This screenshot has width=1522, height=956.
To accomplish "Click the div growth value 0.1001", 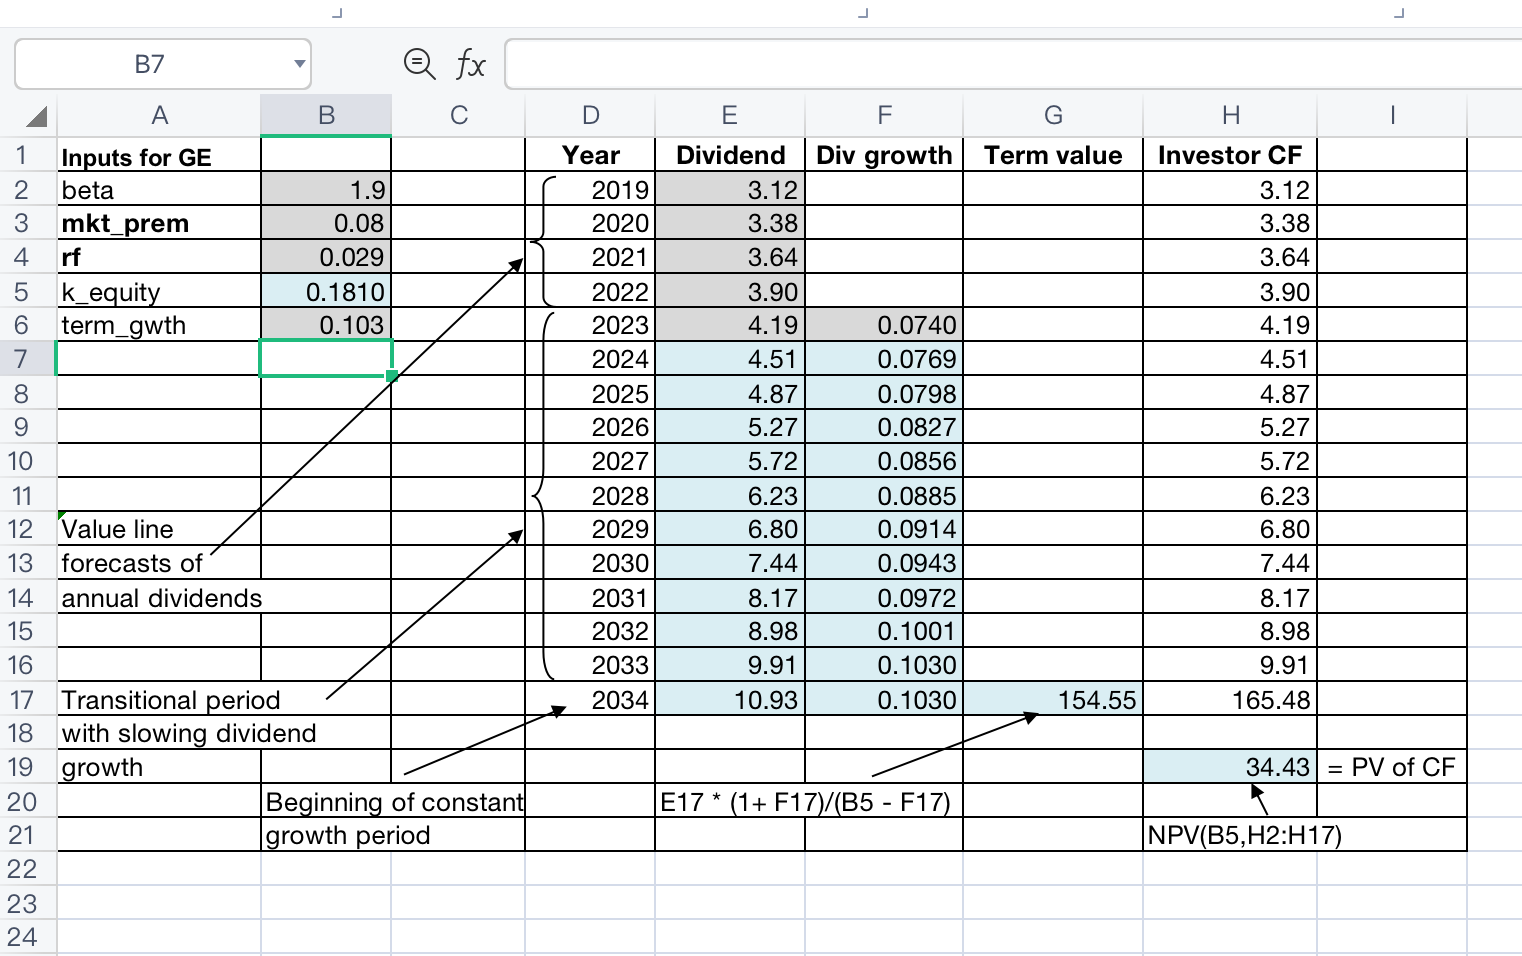I will pyautogui.click(x=884, y=631).
